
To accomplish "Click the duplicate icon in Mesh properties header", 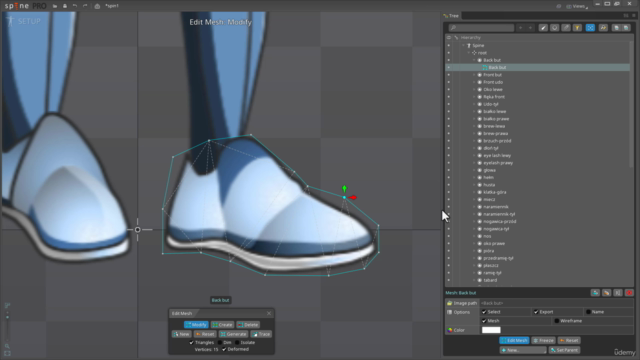I will pyautogui.click(x=595, y=293).
